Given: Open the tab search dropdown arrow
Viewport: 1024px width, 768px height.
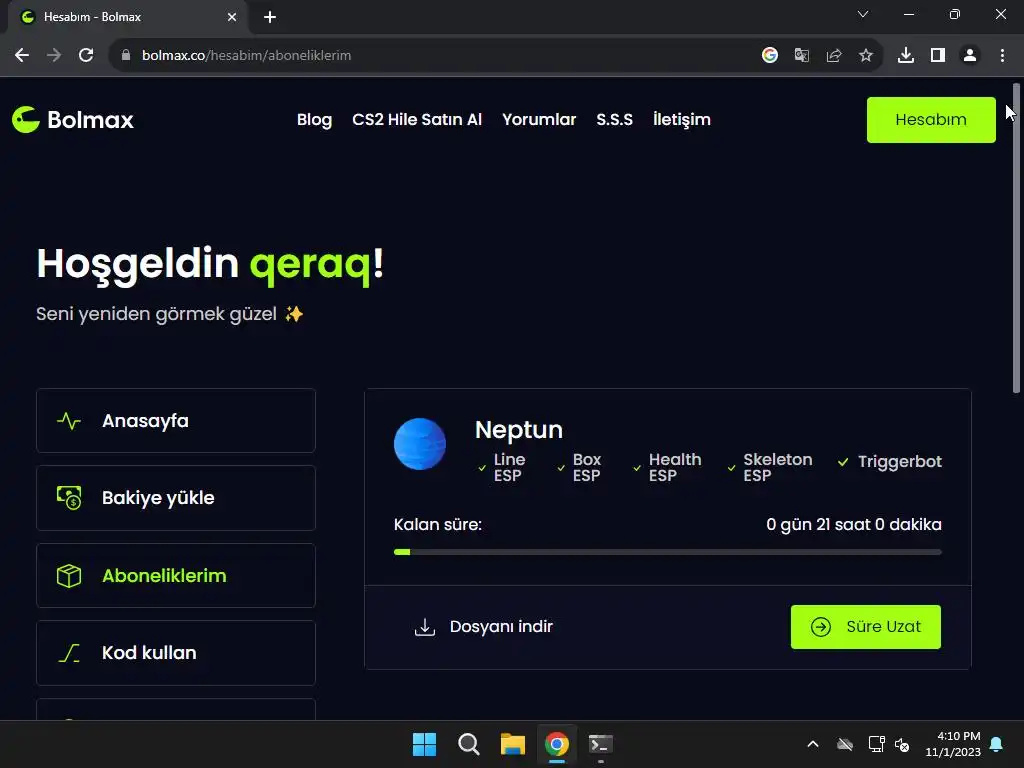Looking at the screenshot, I should 863,14.
